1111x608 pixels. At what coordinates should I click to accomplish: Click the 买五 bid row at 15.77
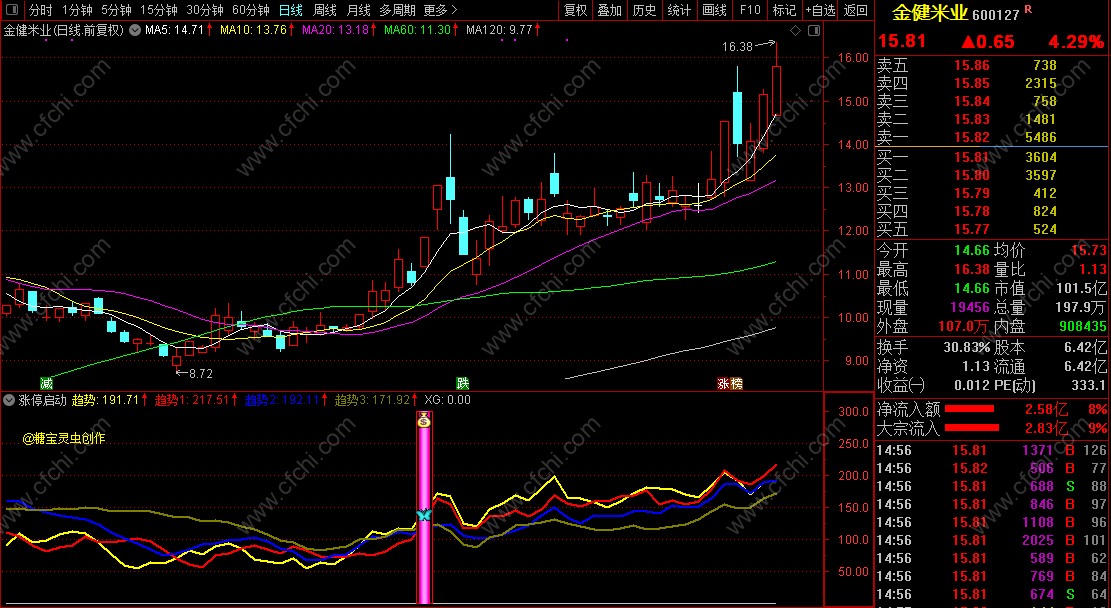(992, 230)
